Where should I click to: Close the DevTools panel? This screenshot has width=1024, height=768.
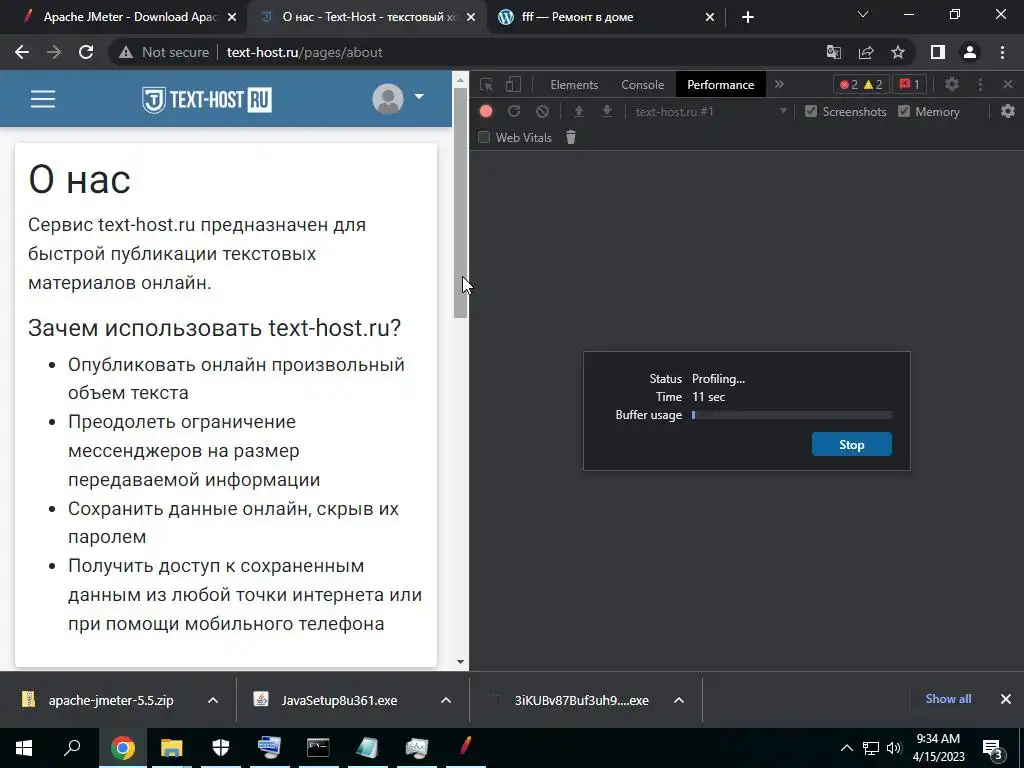click(1008, 84)
